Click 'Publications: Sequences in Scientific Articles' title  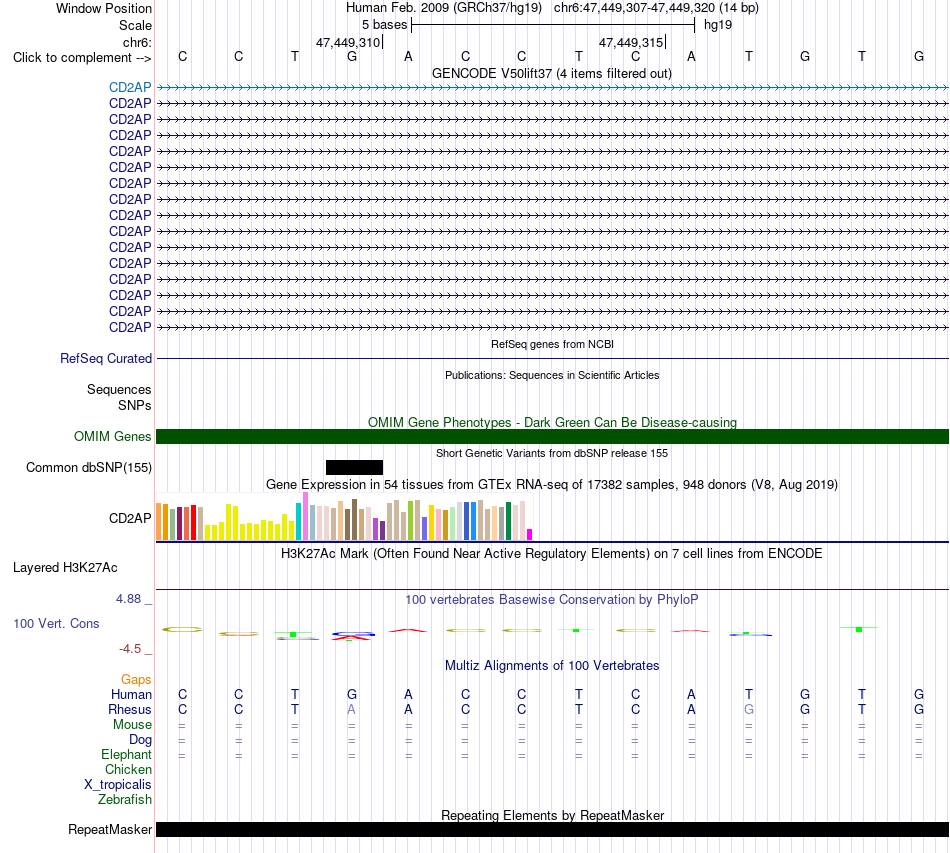552,375
